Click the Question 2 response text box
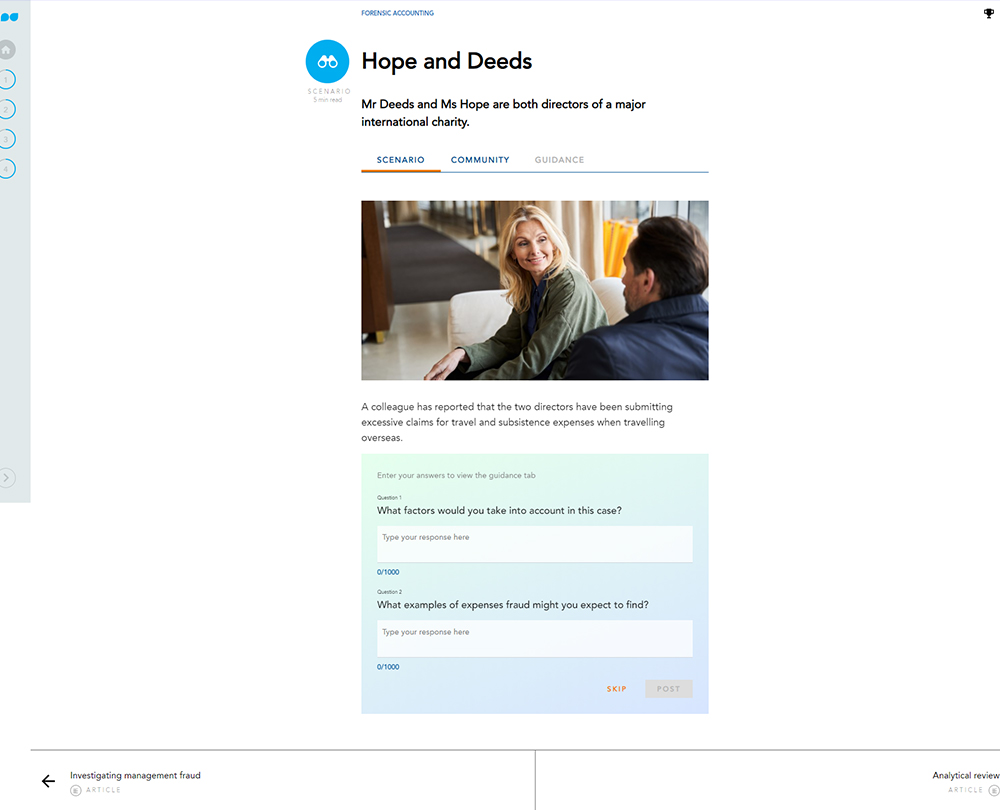 point(534,638)
